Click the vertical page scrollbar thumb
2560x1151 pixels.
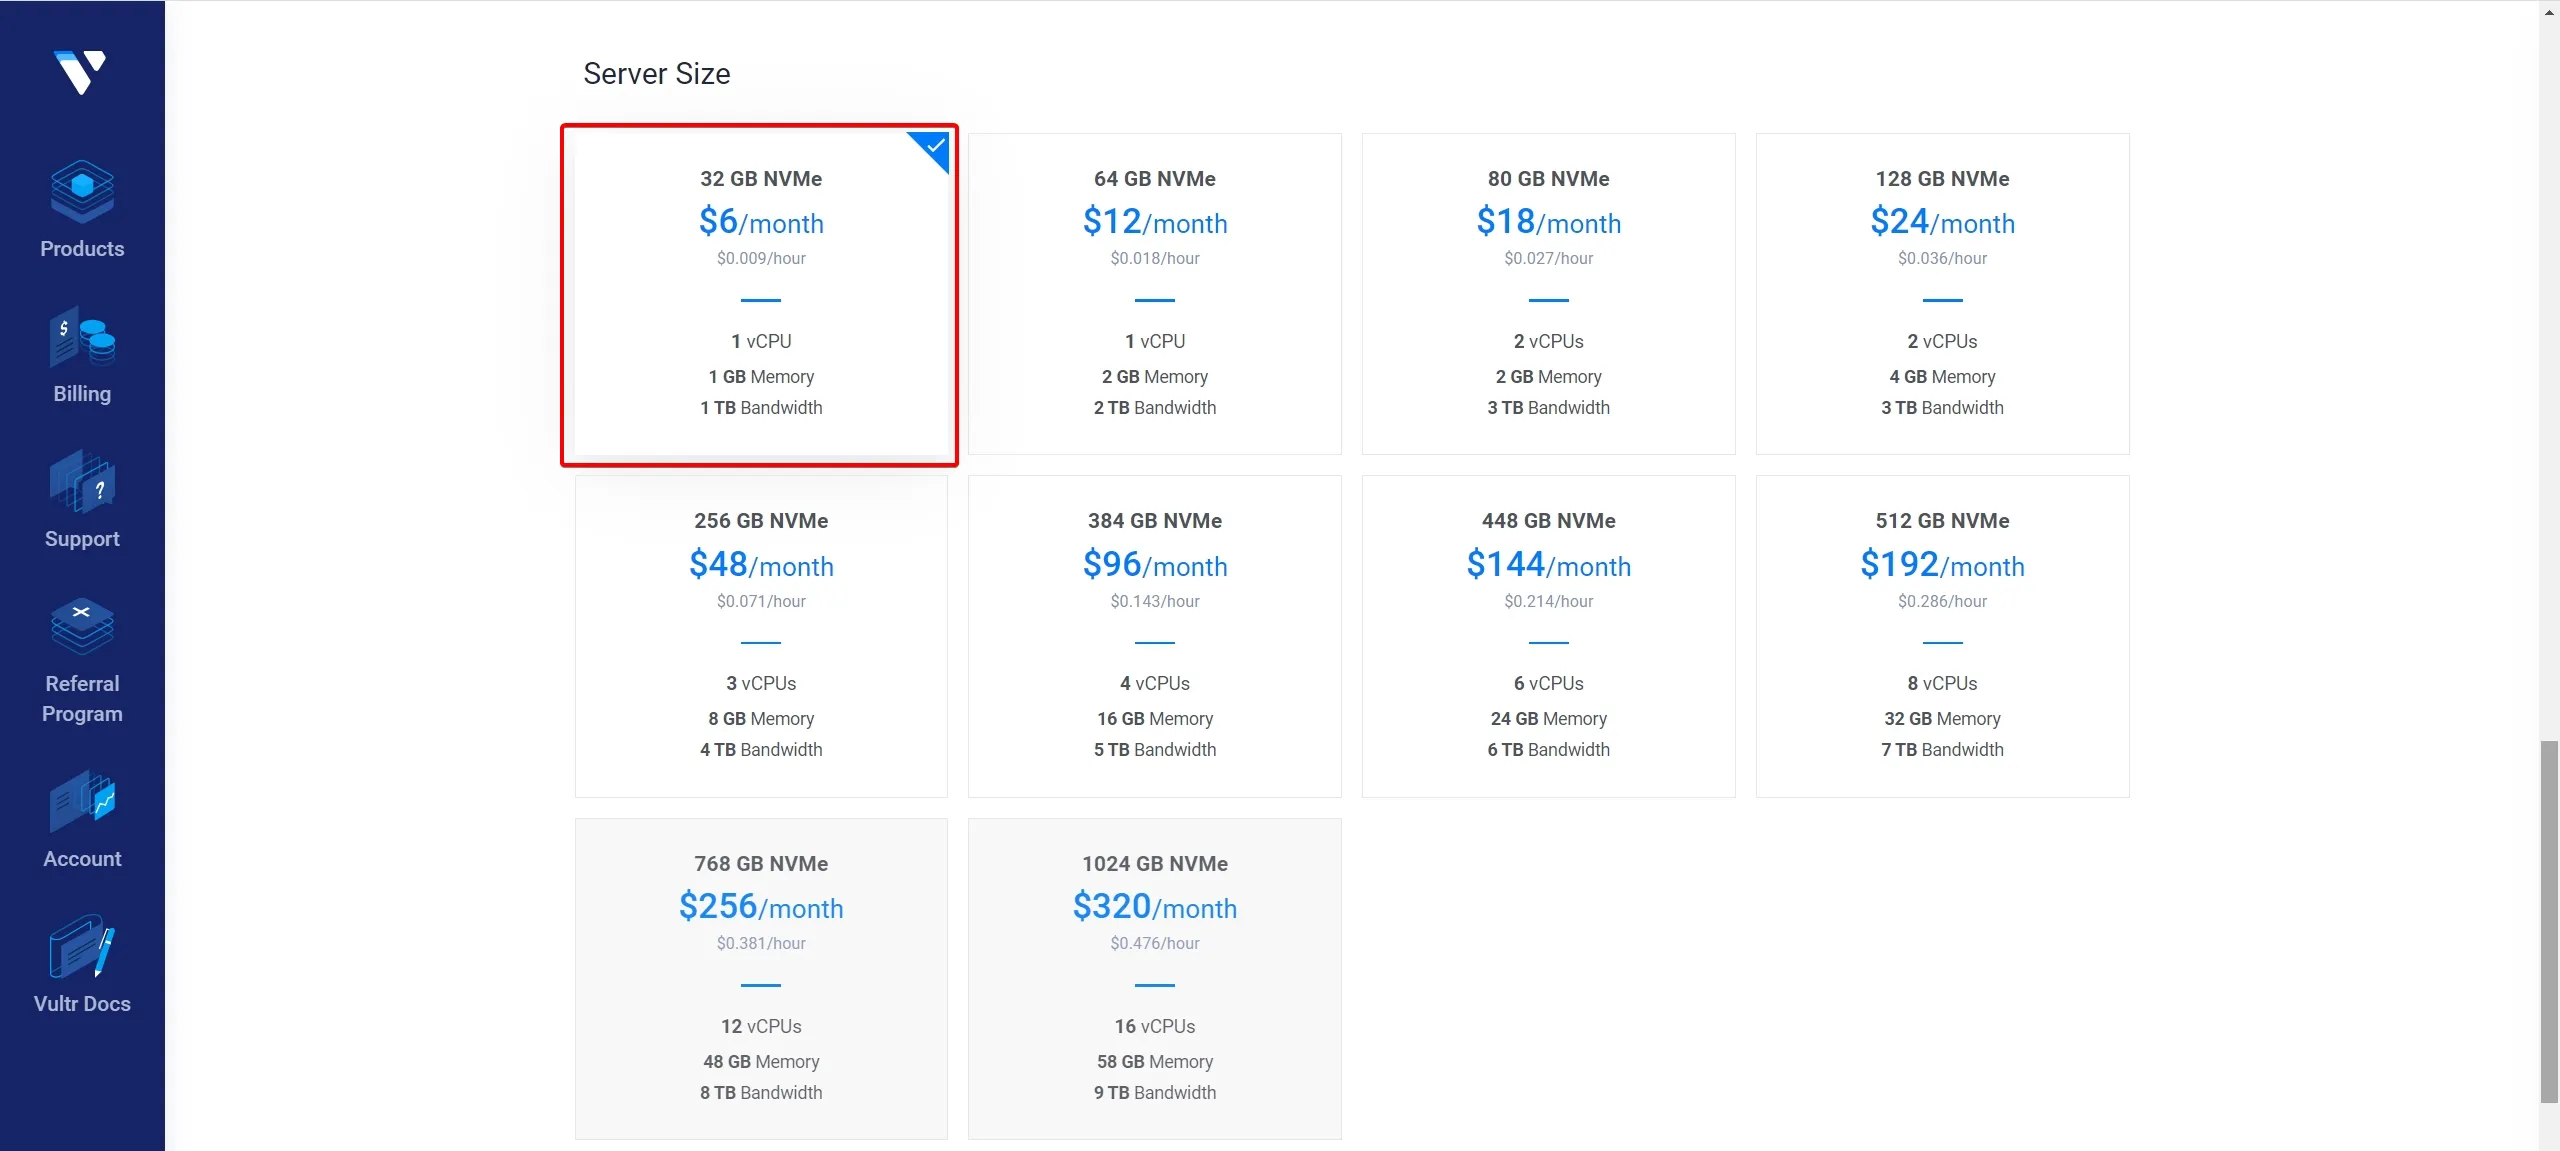pos(2549,920)
